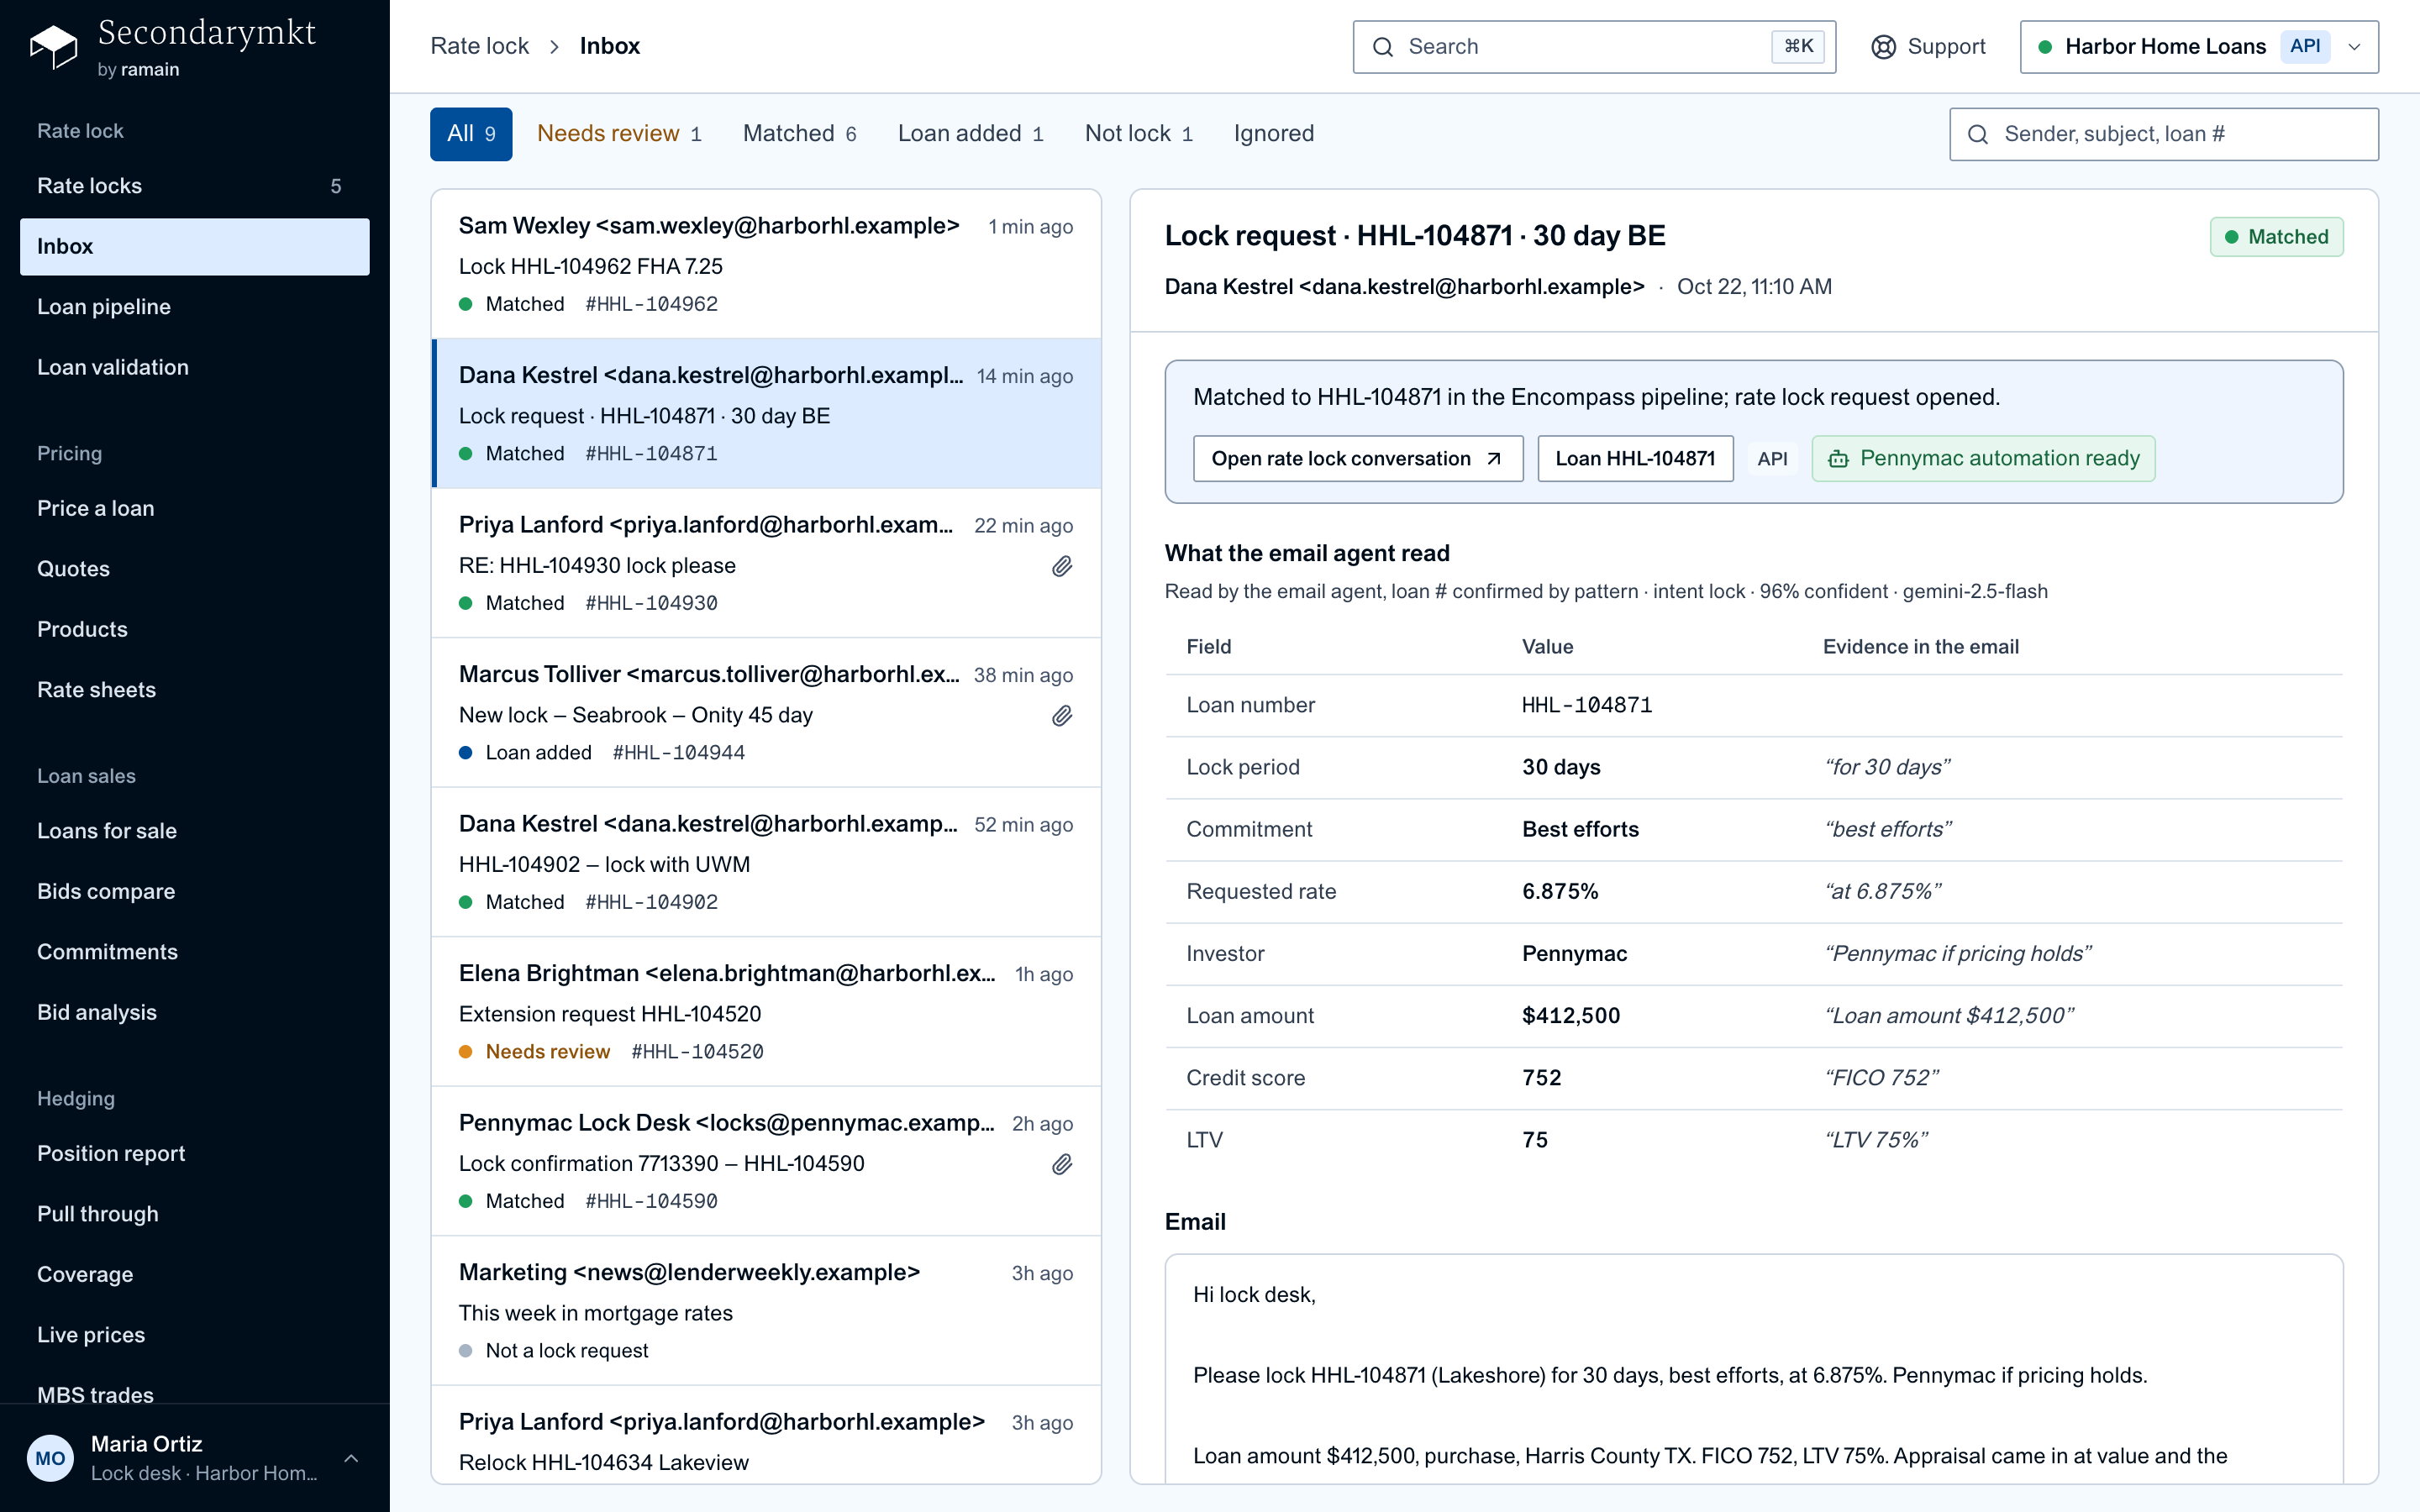Open Coverage in the sidebar

point(194,1274)
